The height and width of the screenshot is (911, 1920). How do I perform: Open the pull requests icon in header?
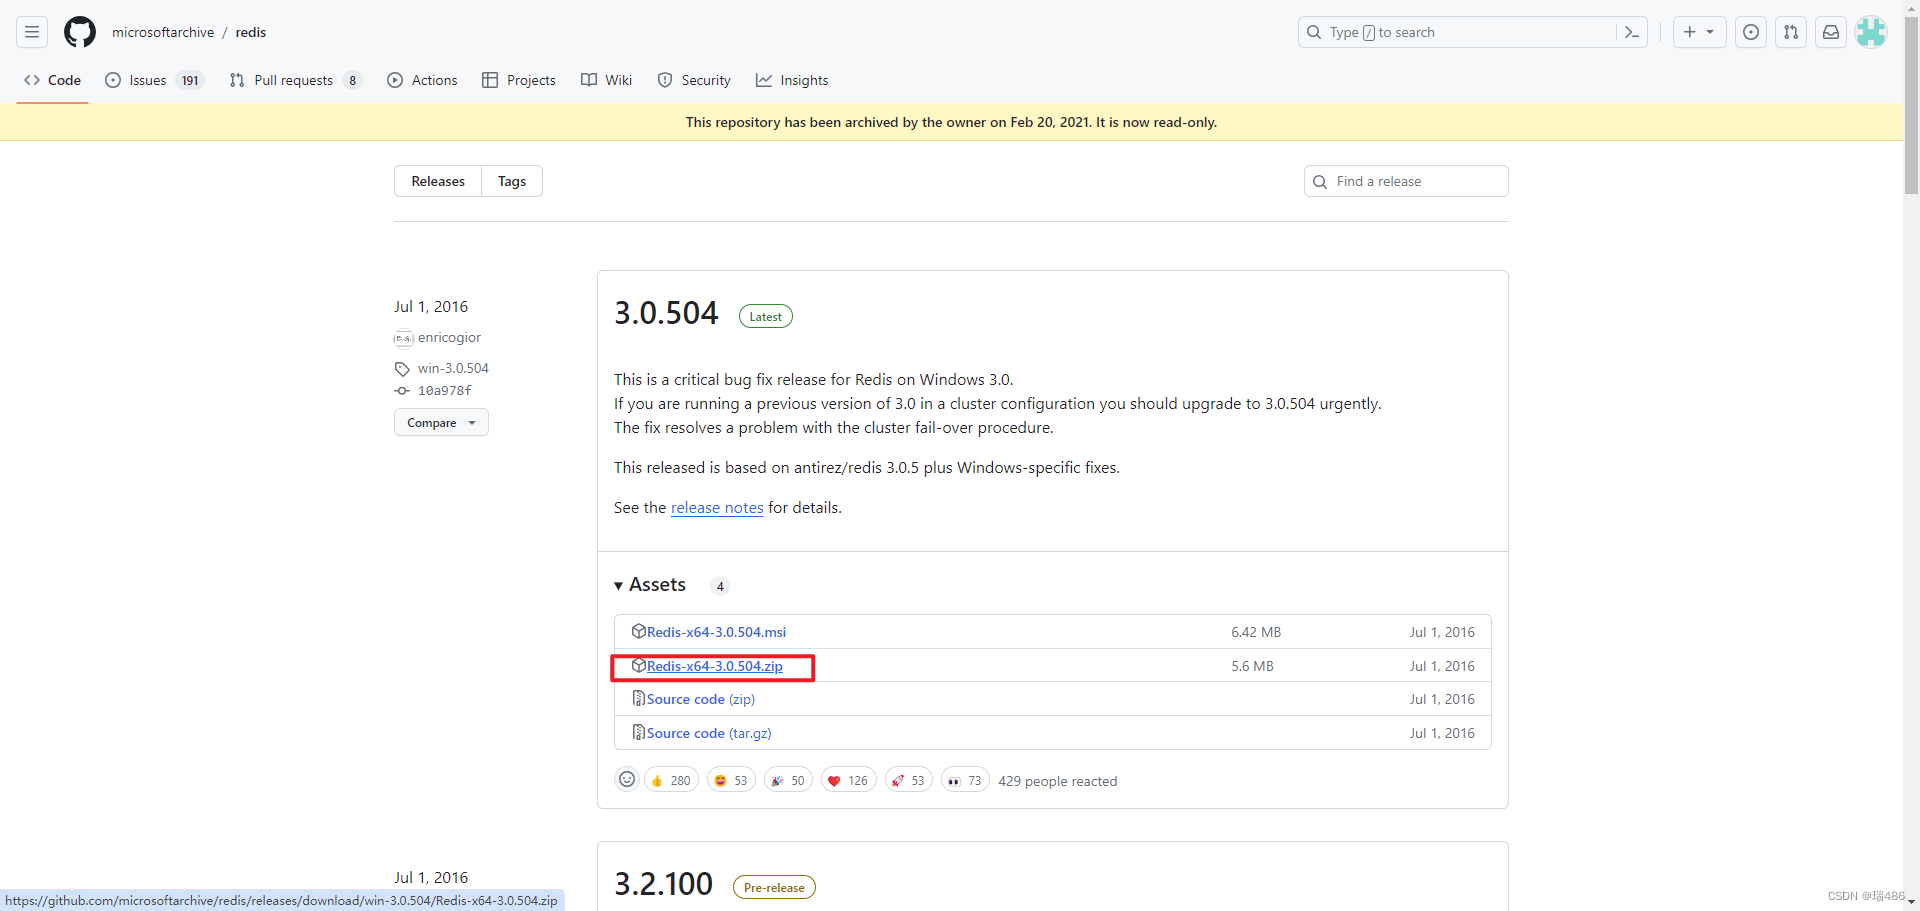(1791, 32)
